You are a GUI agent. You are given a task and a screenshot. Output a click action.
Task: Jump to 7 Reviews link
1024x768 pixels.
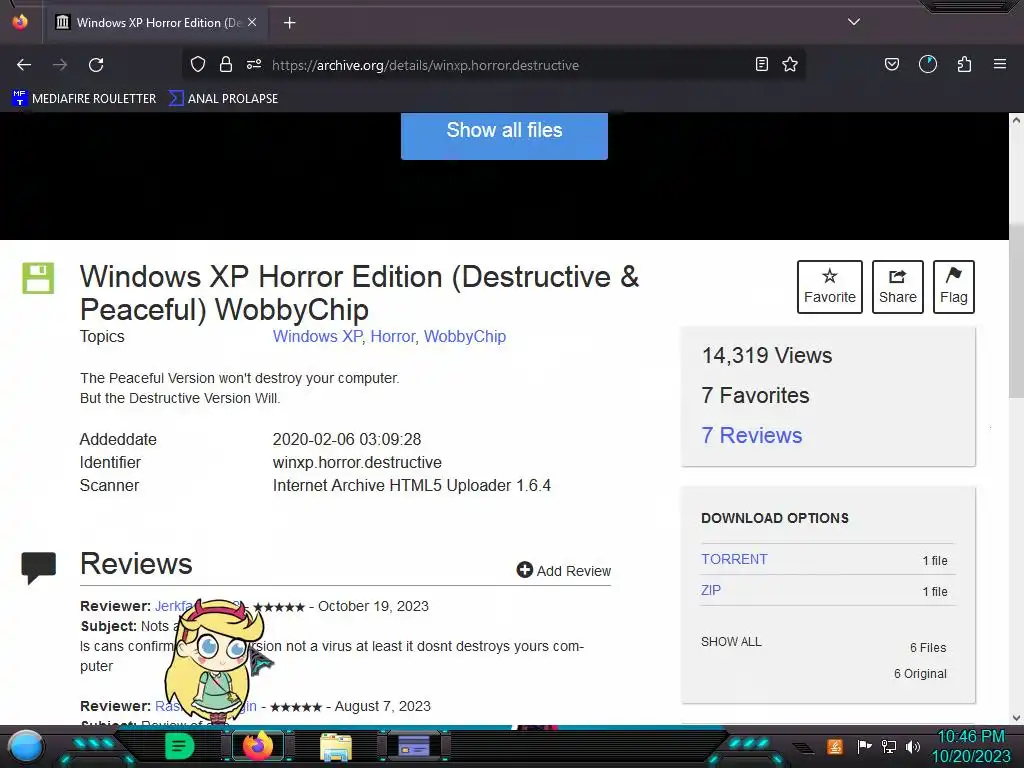click(752, 435)
